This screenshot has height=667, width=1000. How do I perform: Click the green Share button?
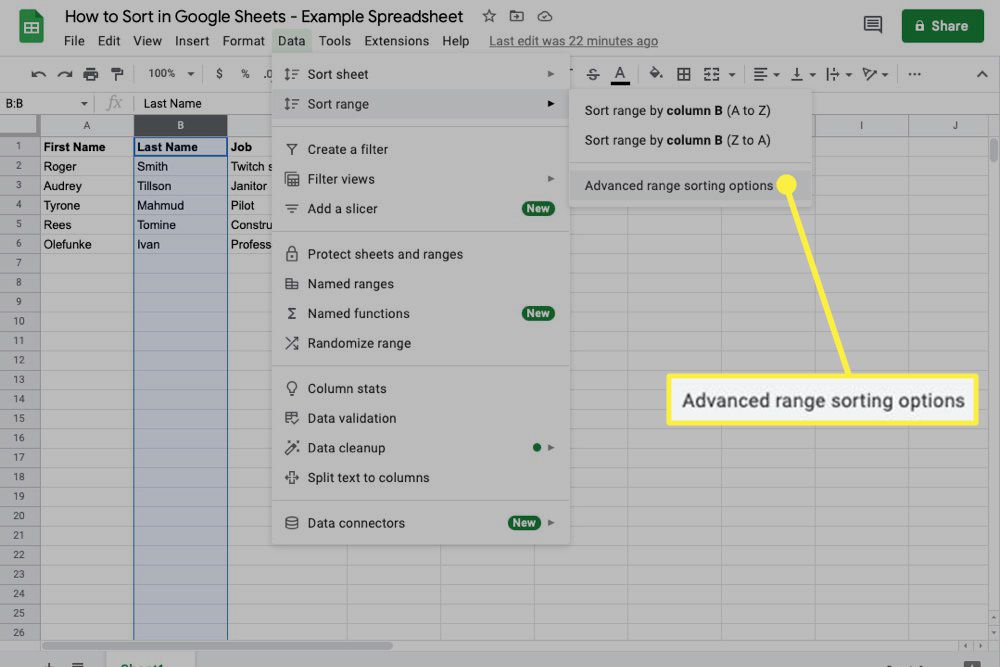942,26
